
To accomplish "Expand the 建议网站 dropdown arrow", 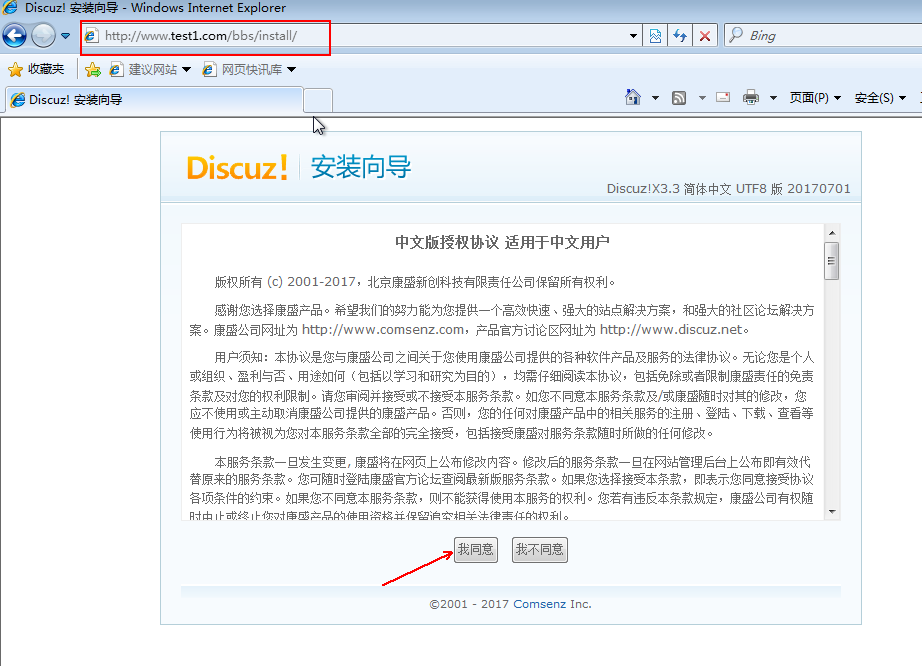I will click(186, 69).
